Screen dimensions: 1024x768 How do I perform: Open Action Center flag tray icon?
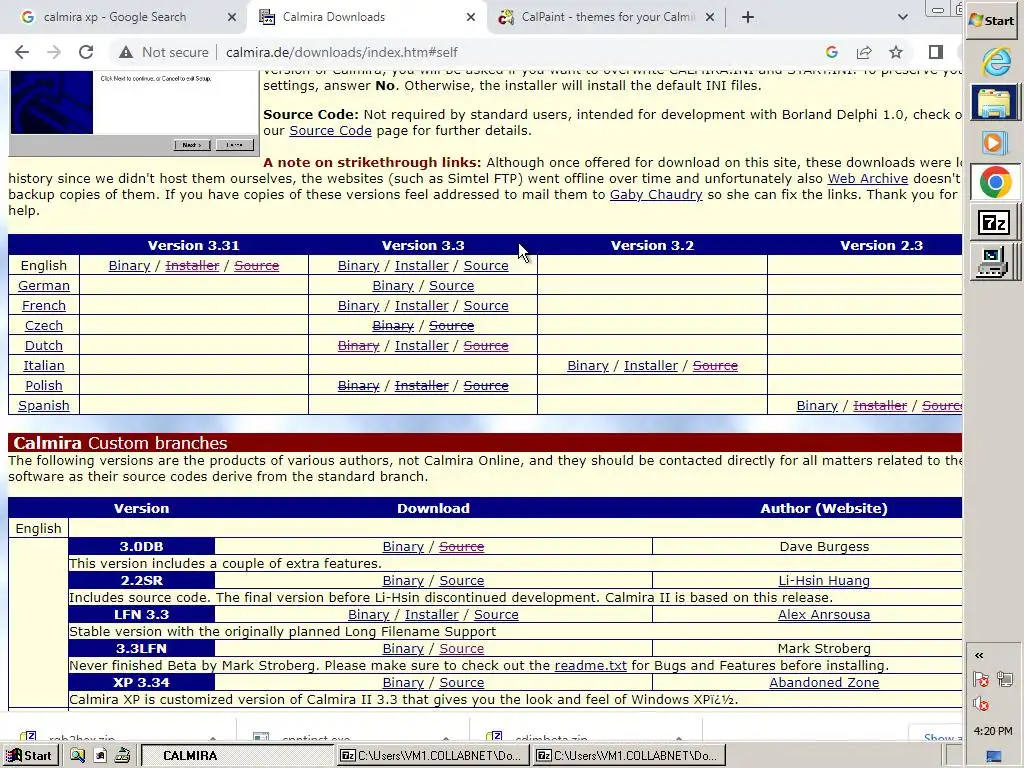[980, 679]
